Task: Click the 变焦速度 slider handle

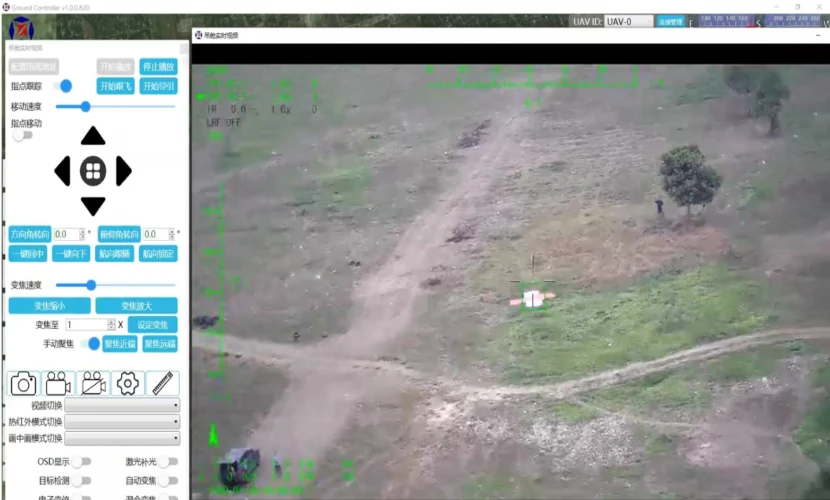Action: click(x=91, y=285)
